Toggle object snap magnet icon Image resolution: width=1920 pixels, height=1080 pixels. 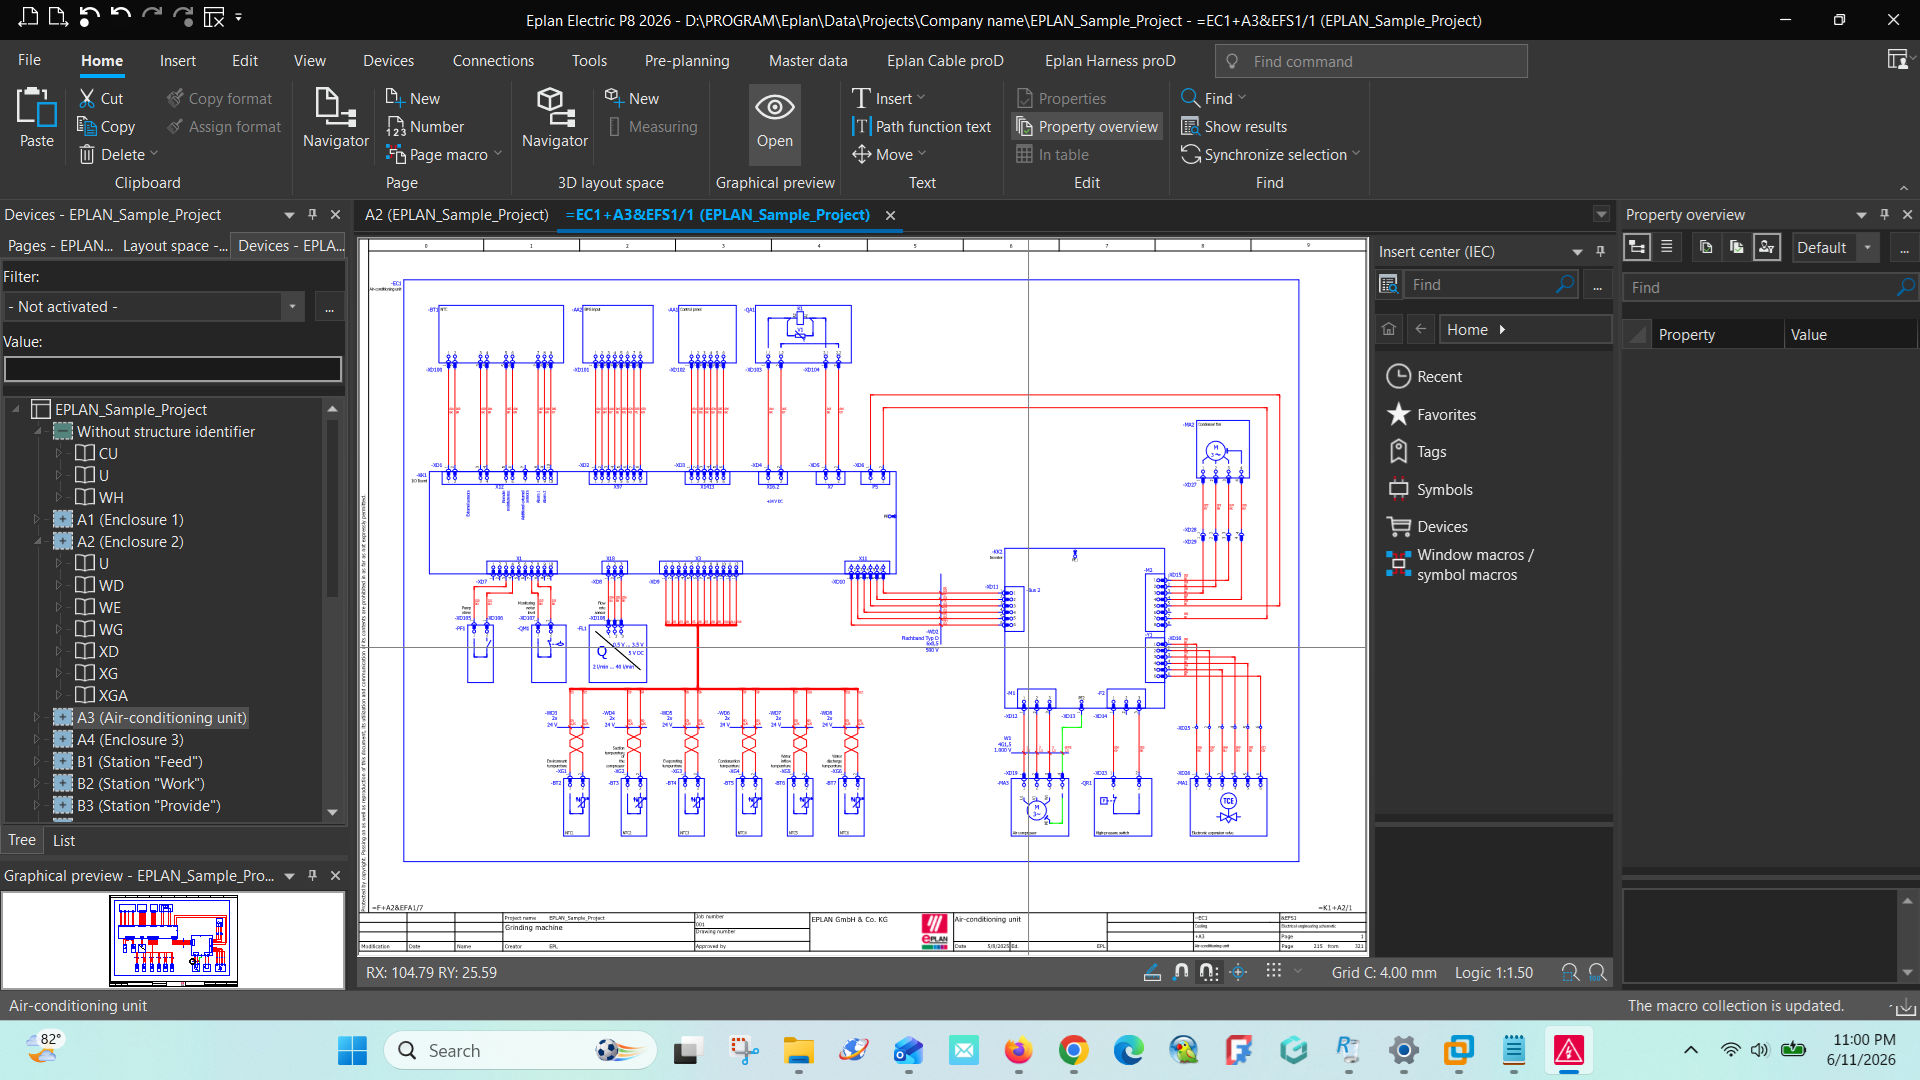pyautogui.click(x=1181, y=972)
